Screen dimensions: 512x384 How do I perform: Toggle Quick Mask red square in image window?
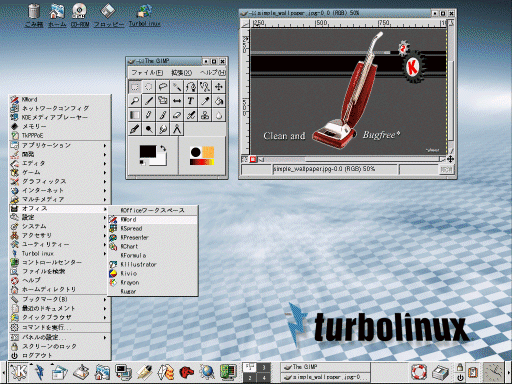253,160
